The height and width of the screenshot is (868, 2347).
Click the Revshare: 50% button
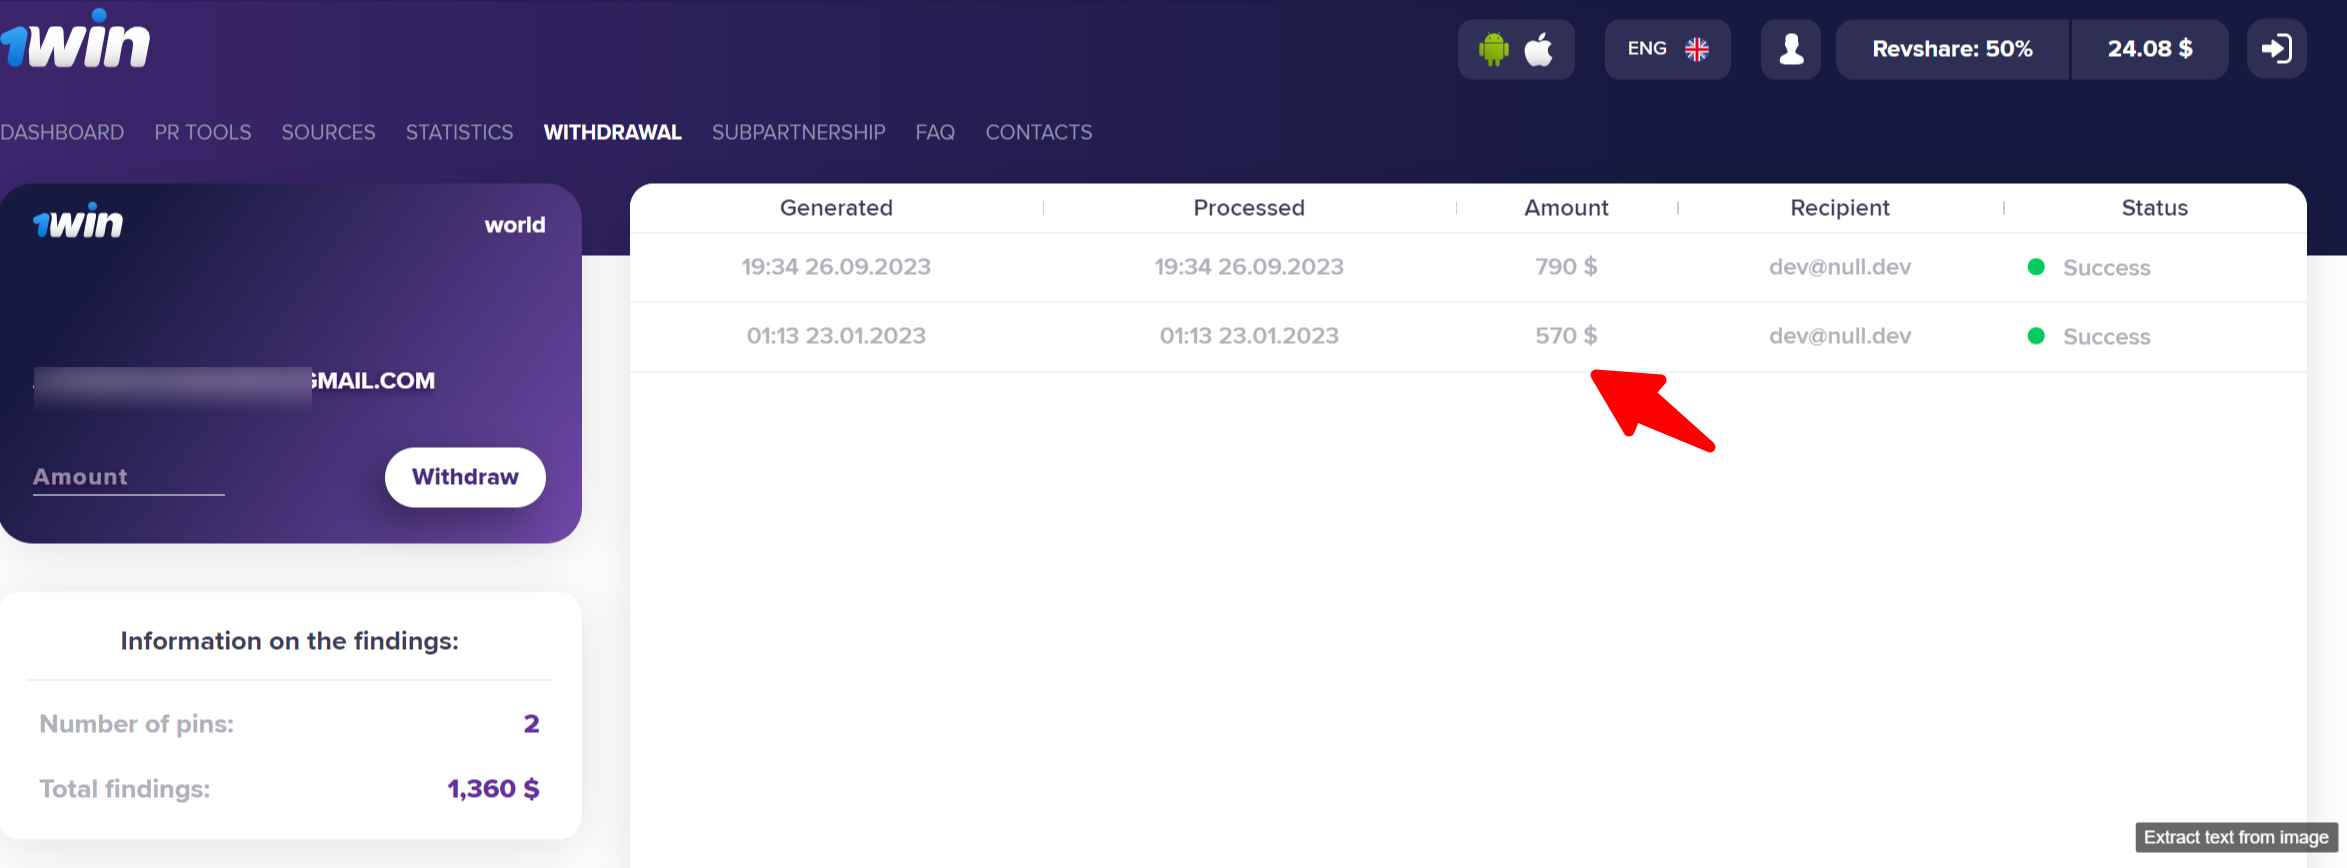pyautogui.click(x=1952, y=49)
